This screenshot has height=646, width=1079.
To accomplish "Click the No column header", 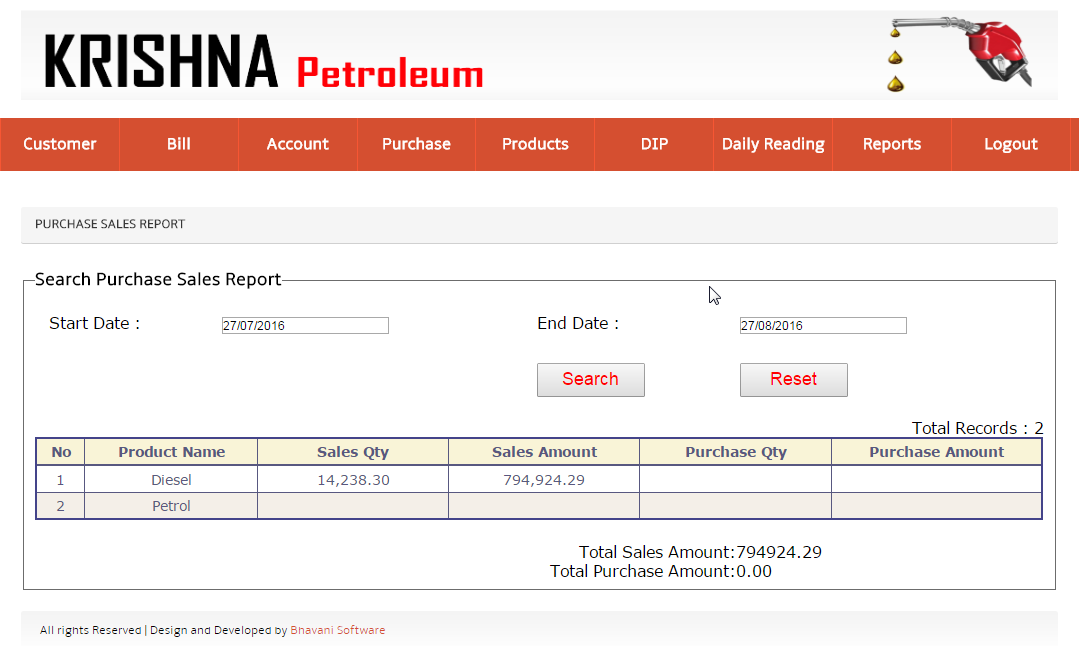I will (61, 452).
